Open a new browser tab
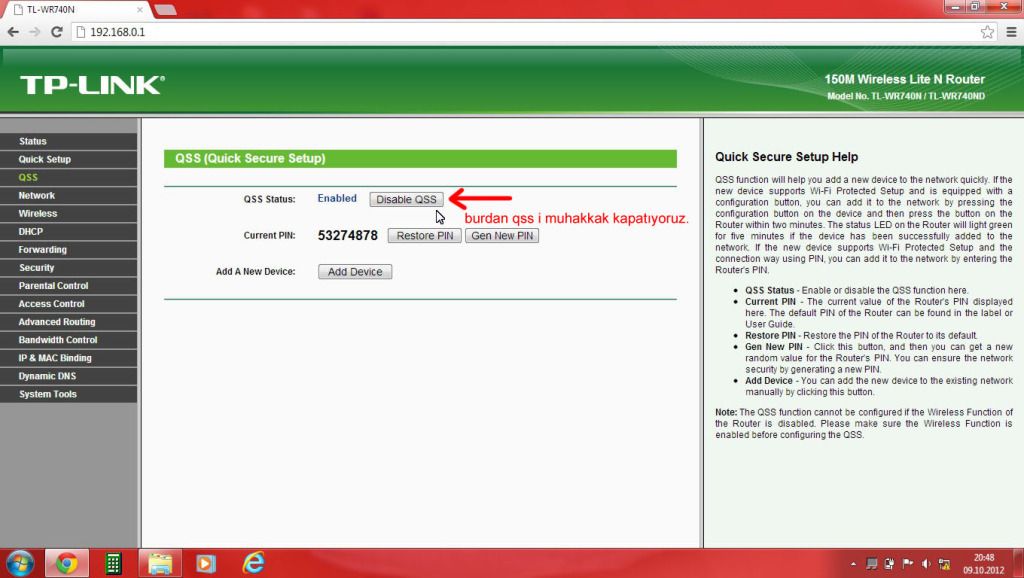This screenshot has height=578, width=1024. [165, 10]
